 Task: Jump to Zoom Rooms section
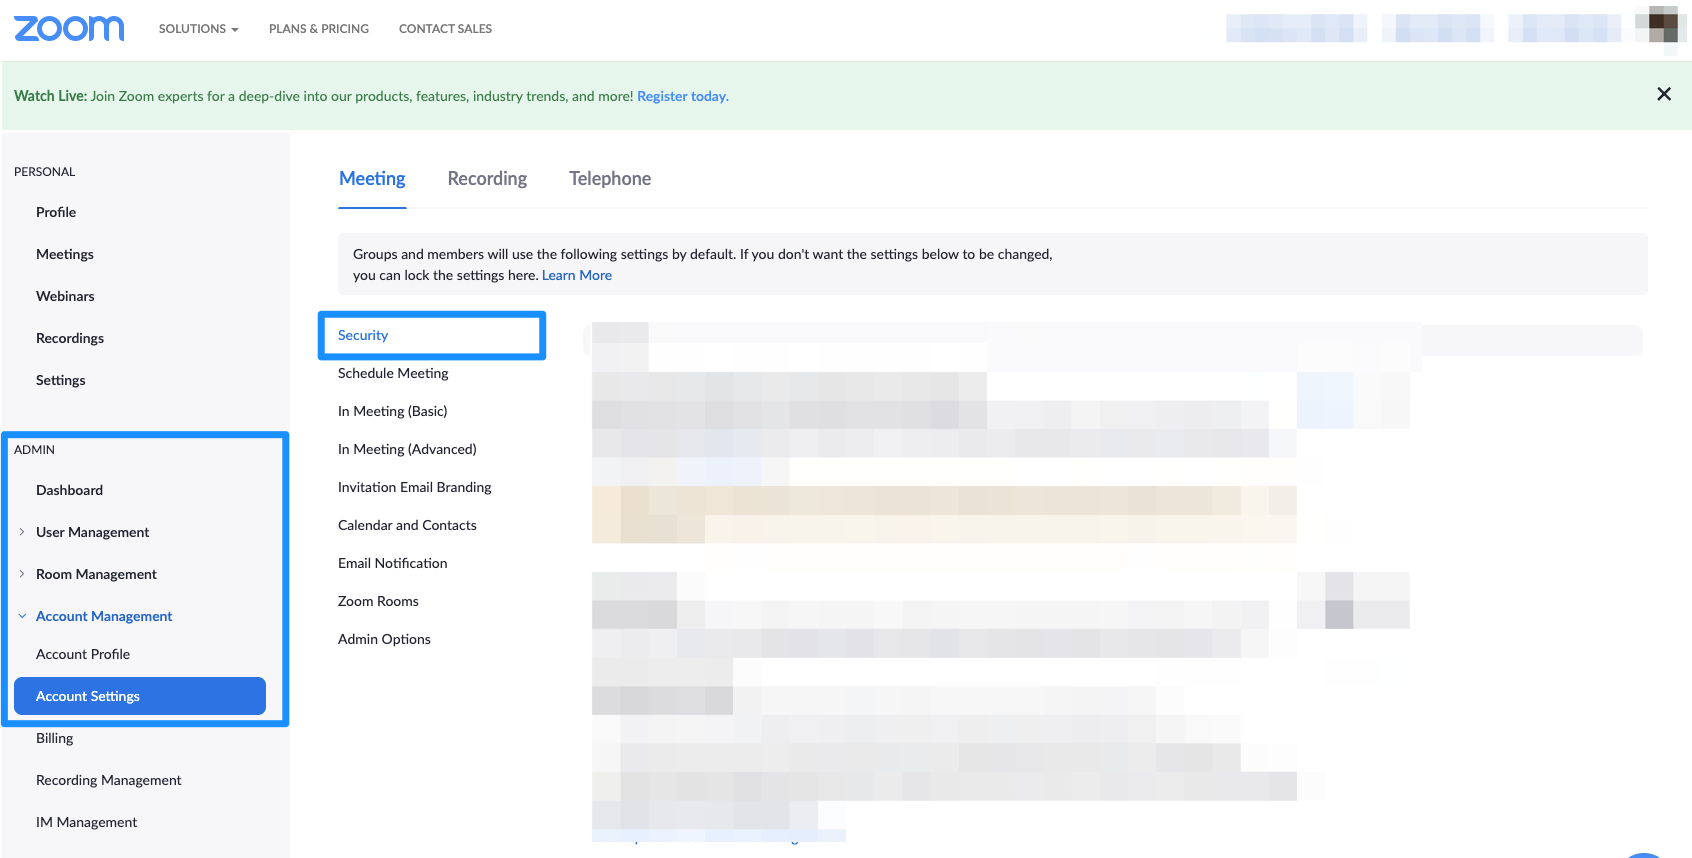pyautogui.click(x=378, y=601)
